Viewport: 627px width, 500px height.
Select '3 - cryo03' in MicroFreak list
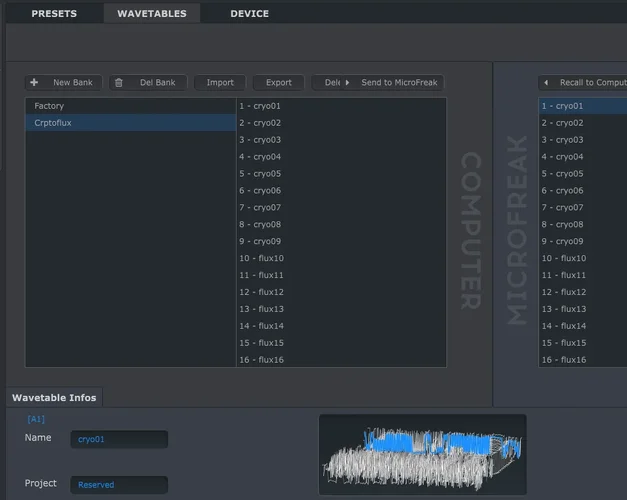coord(583,140)
